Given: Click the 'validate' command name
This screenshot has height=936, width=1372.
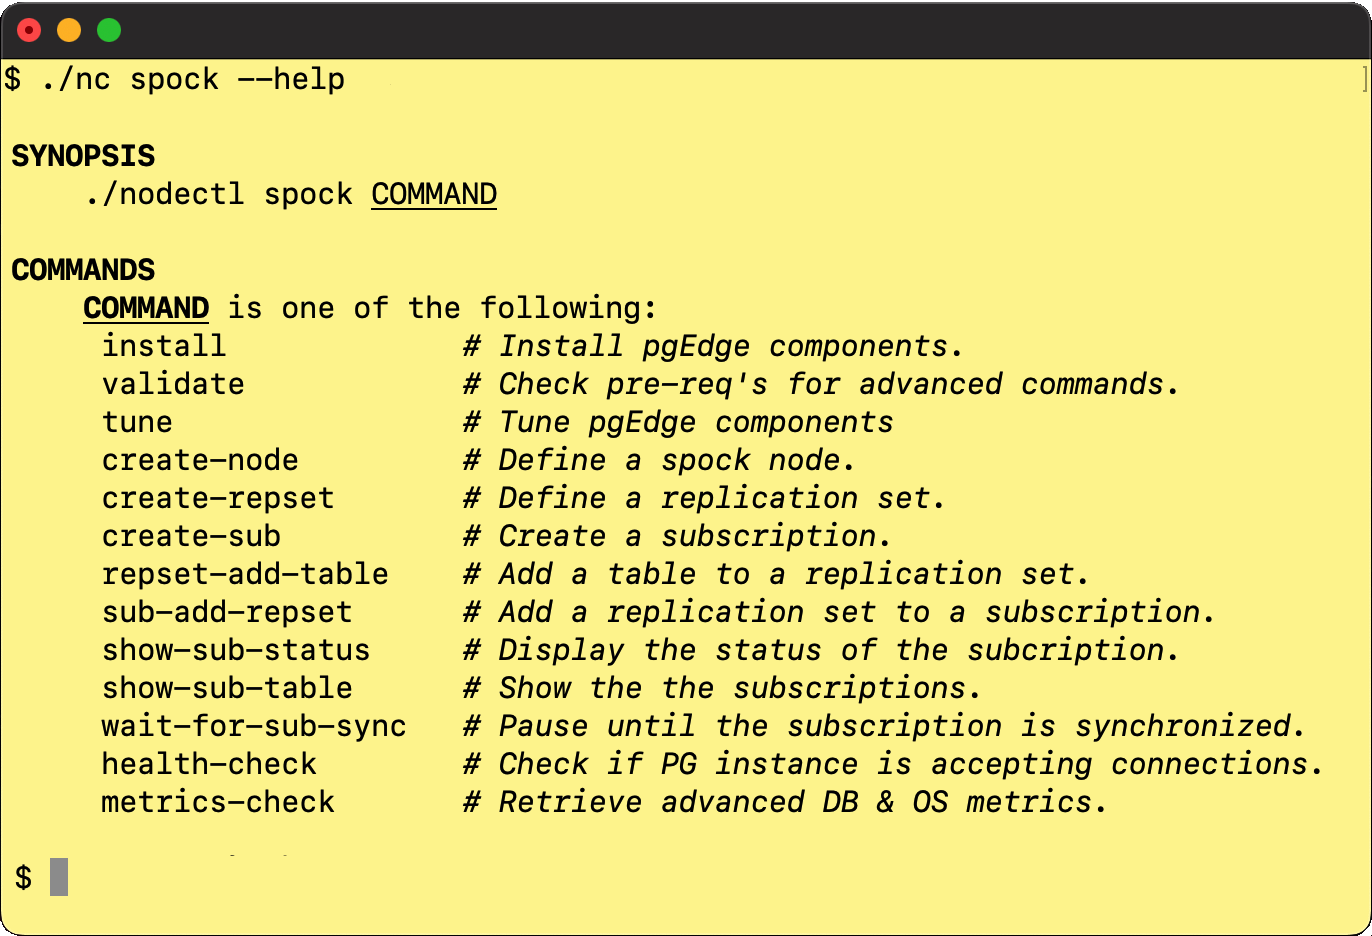Looking at the screenshot, I should tap(173, 384).
